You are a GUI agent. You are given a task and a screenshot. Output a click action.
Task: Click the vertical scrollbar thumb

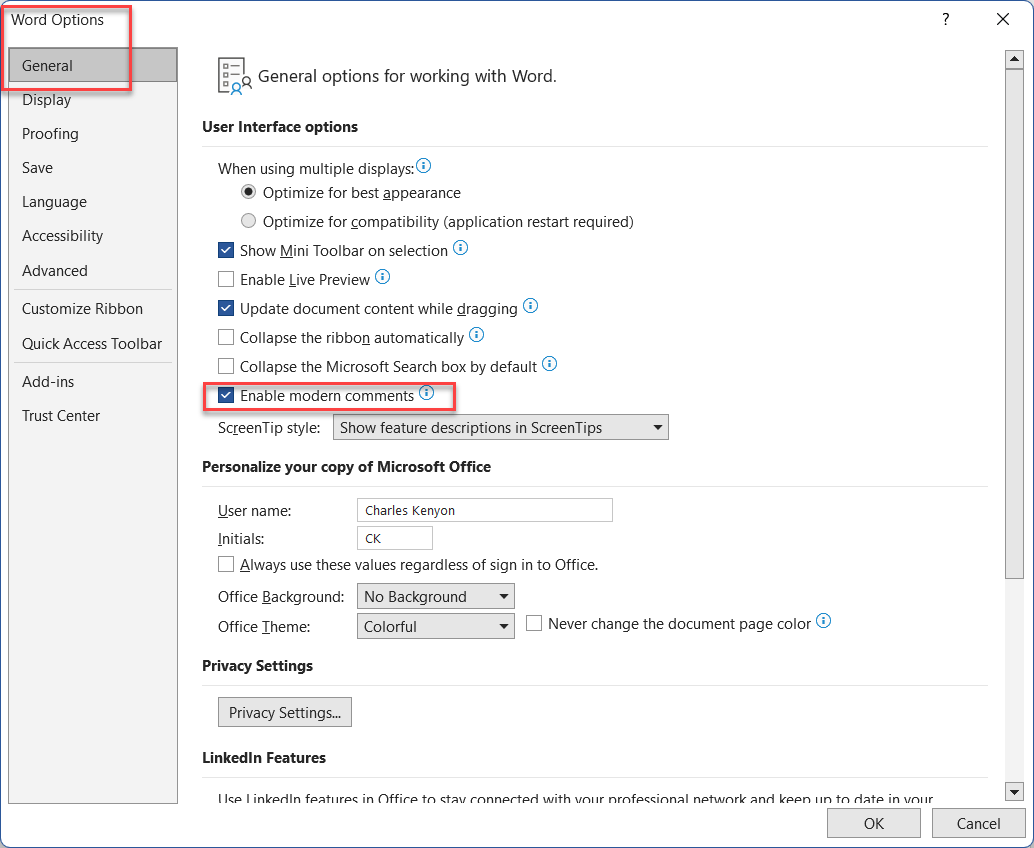point(1014,324)
